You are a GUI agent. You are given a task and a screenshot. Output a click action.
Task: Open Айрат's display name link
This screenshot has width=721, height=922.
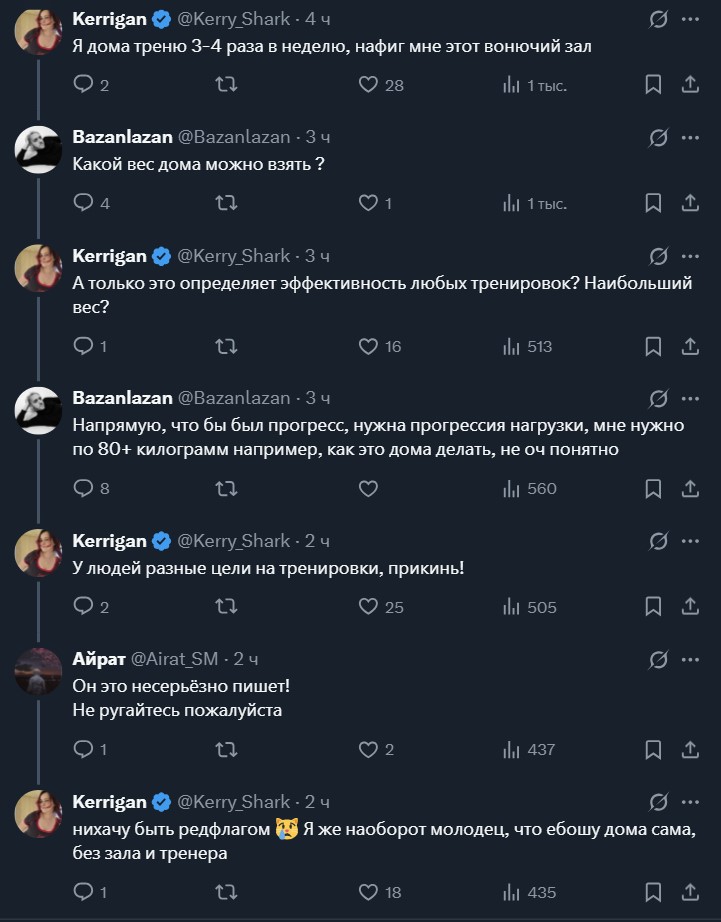(x=96, y=659)
